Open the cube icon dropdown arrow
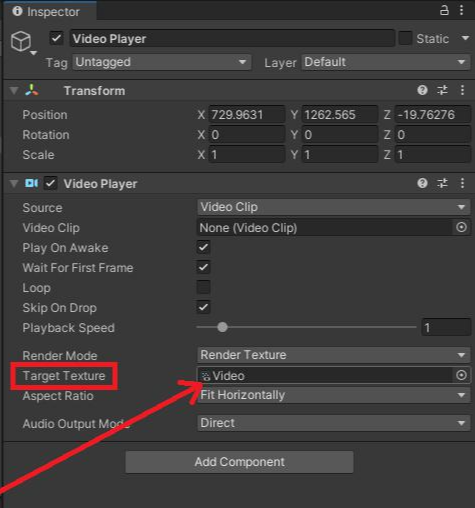The width and height of the screenshot is (475, 508). pos(33,53)
